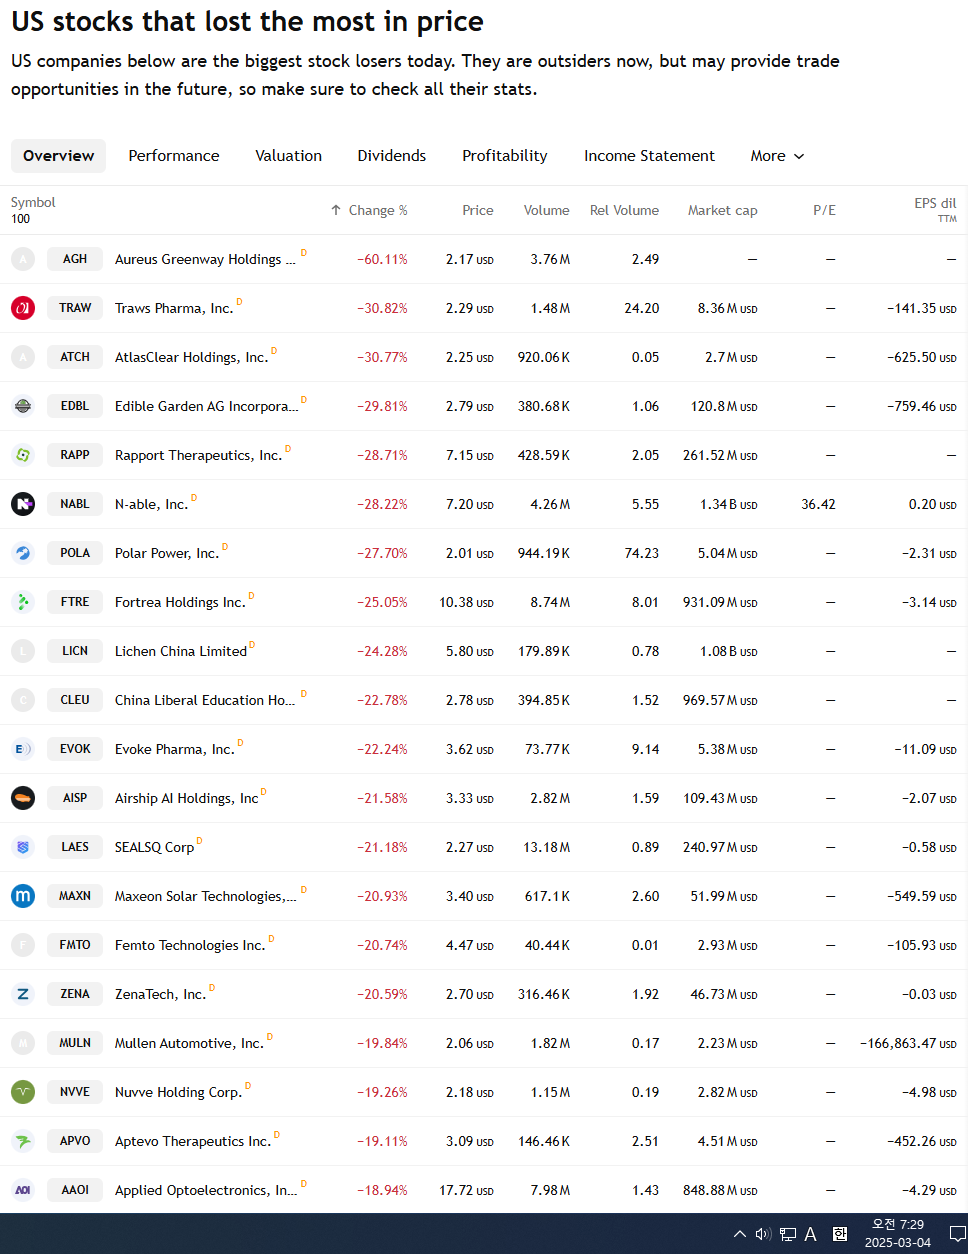Open the Dividends tab
The width and height of the screenshot is (968, 1254).
[392, 156]
